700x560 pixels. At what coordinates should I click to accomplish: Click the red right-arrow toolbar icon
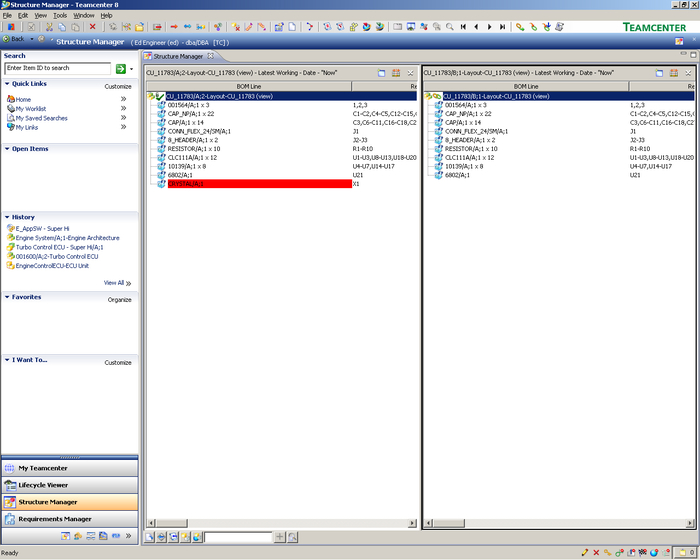[x=174, y=27]
